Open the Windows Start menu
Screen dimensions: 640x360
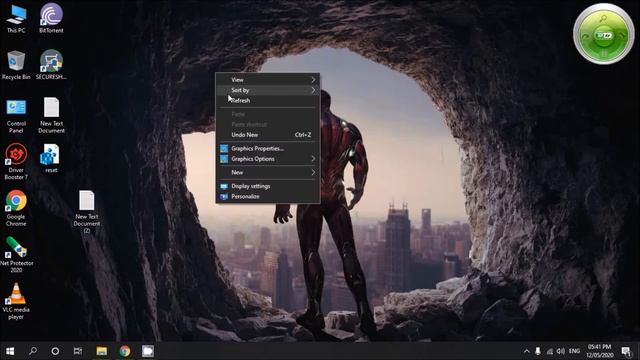coord(10,351)
